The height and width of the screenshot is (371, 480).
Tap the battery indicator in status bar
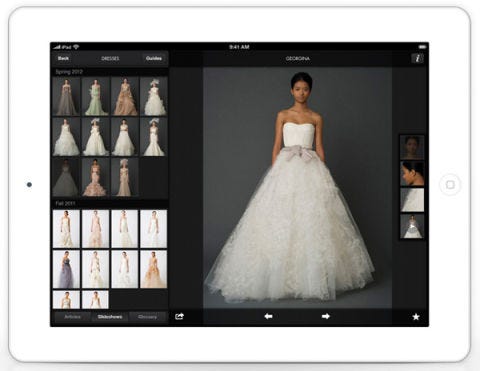pos(422,47)
